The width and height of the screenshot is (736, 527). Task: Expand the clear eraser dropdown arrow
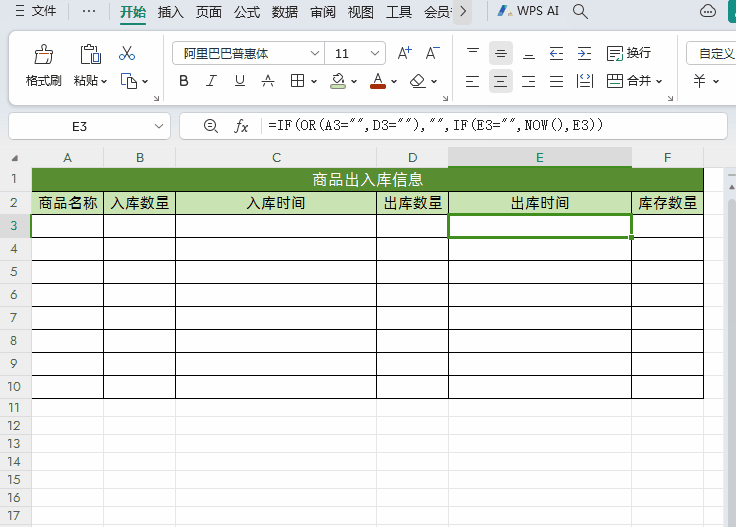click(434, 82)
